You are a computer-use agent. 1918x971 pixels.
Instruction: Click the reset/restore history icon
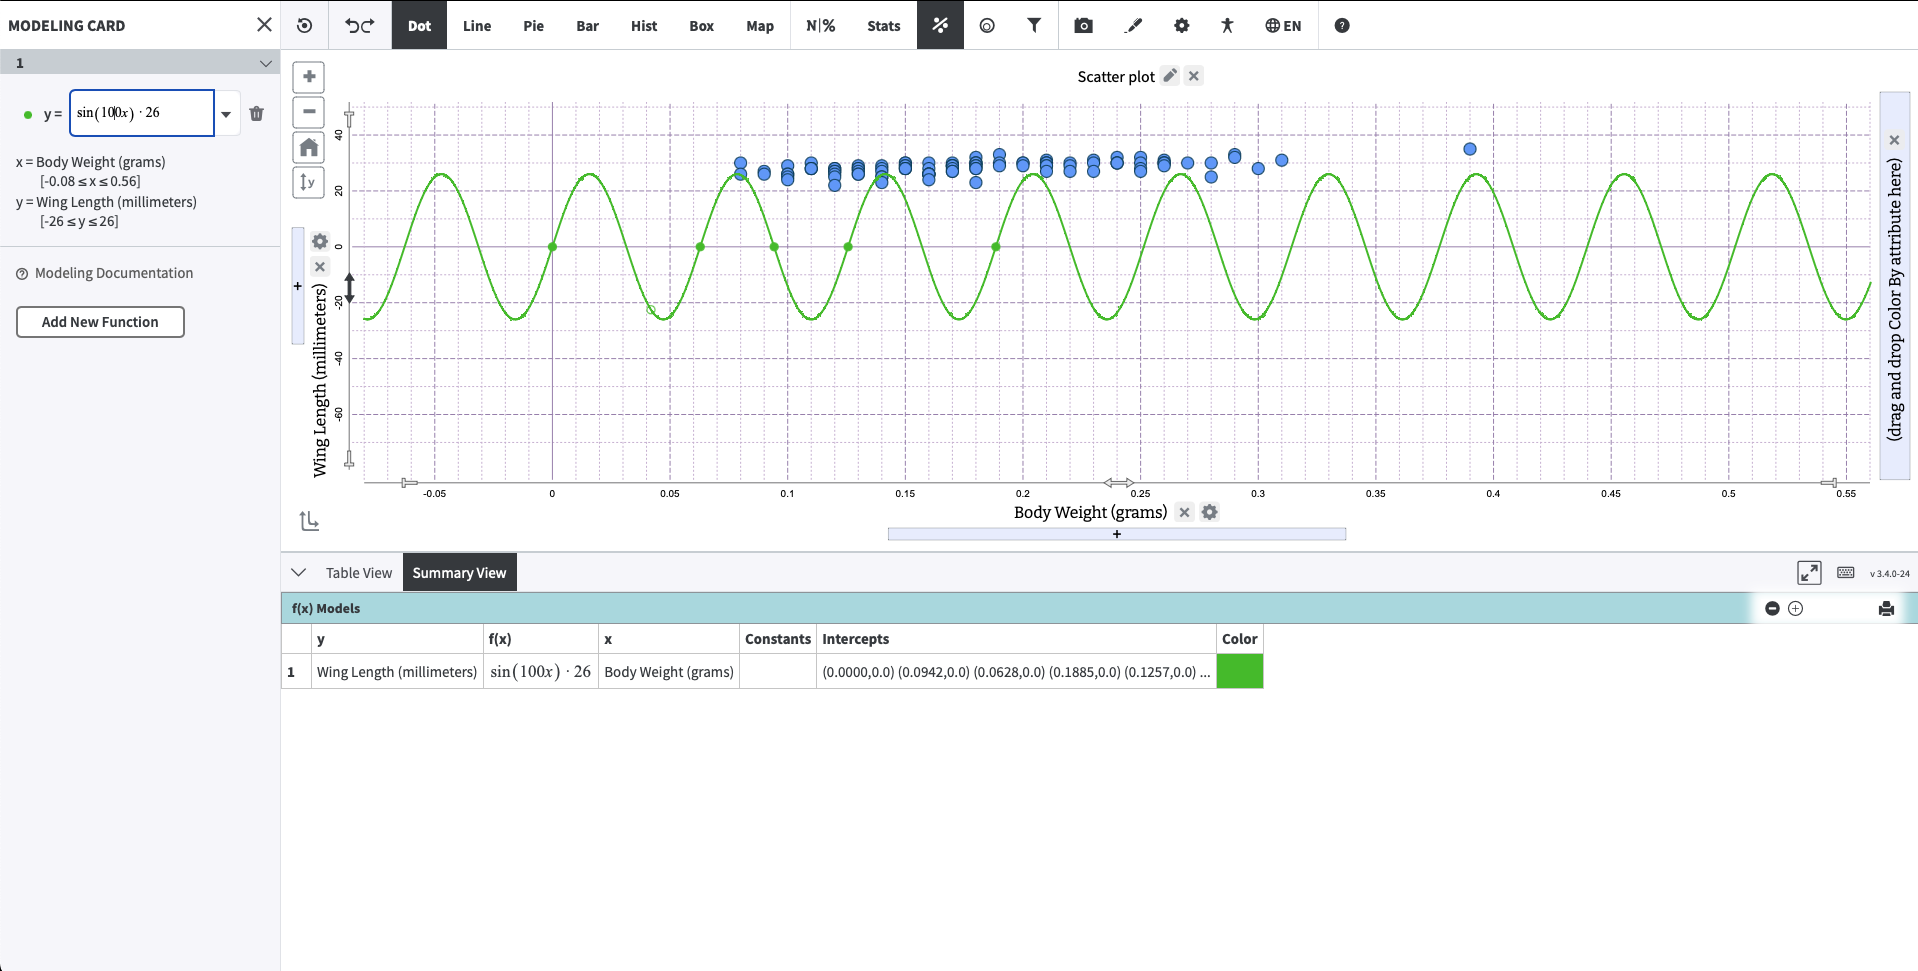point(305,25)
